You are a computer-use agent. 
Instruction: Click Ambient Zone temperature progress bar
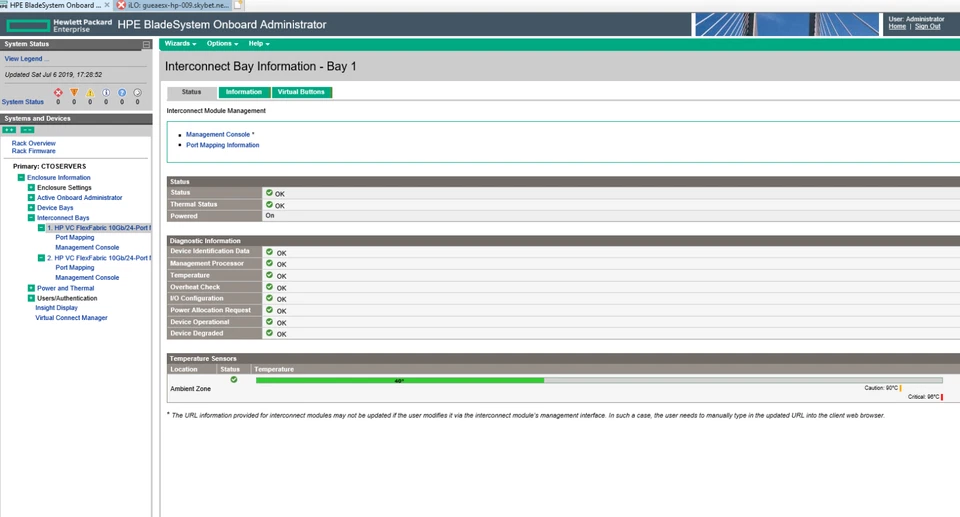pyautogui.click(x=599, y=380)
